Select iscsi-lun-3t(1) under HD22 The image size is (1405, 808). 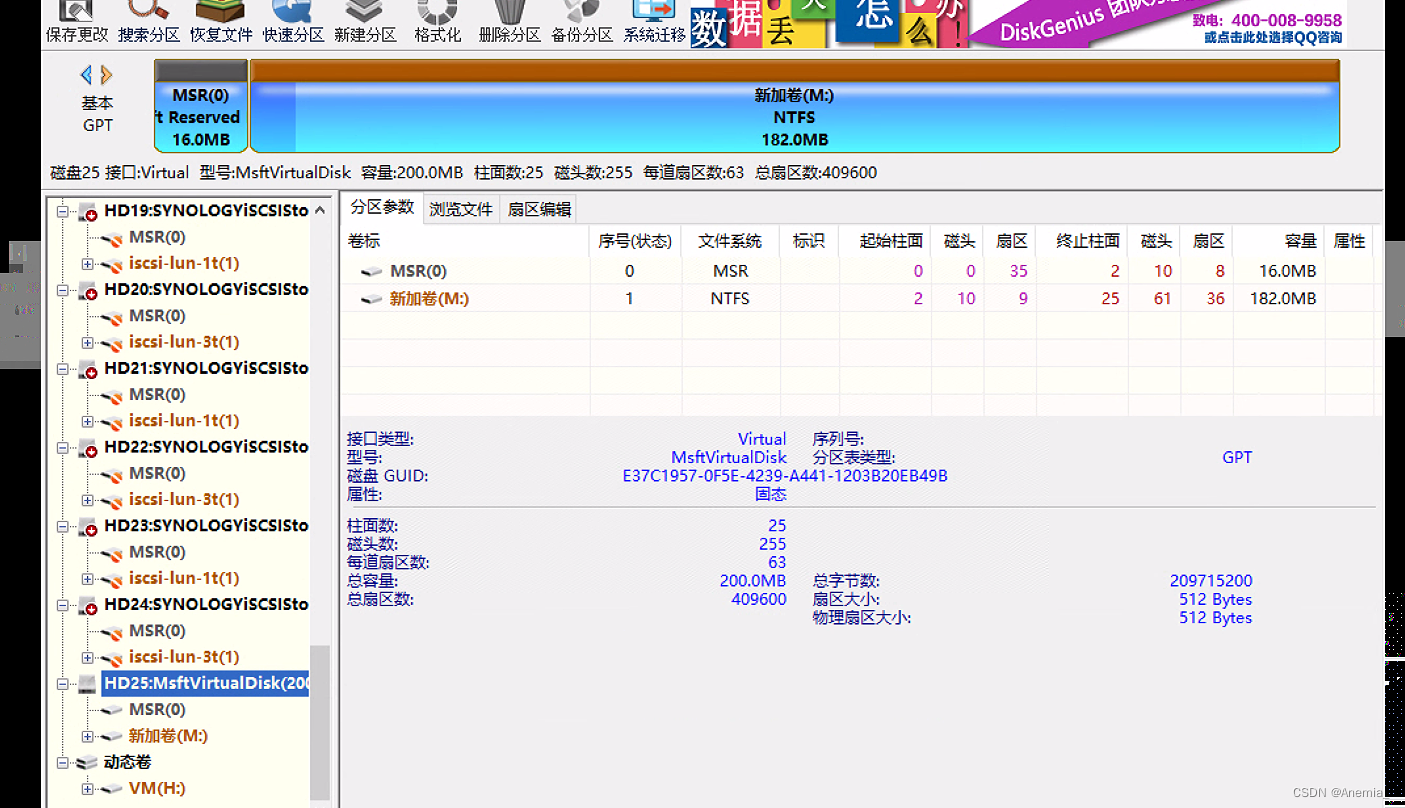(x=184, y=499)
